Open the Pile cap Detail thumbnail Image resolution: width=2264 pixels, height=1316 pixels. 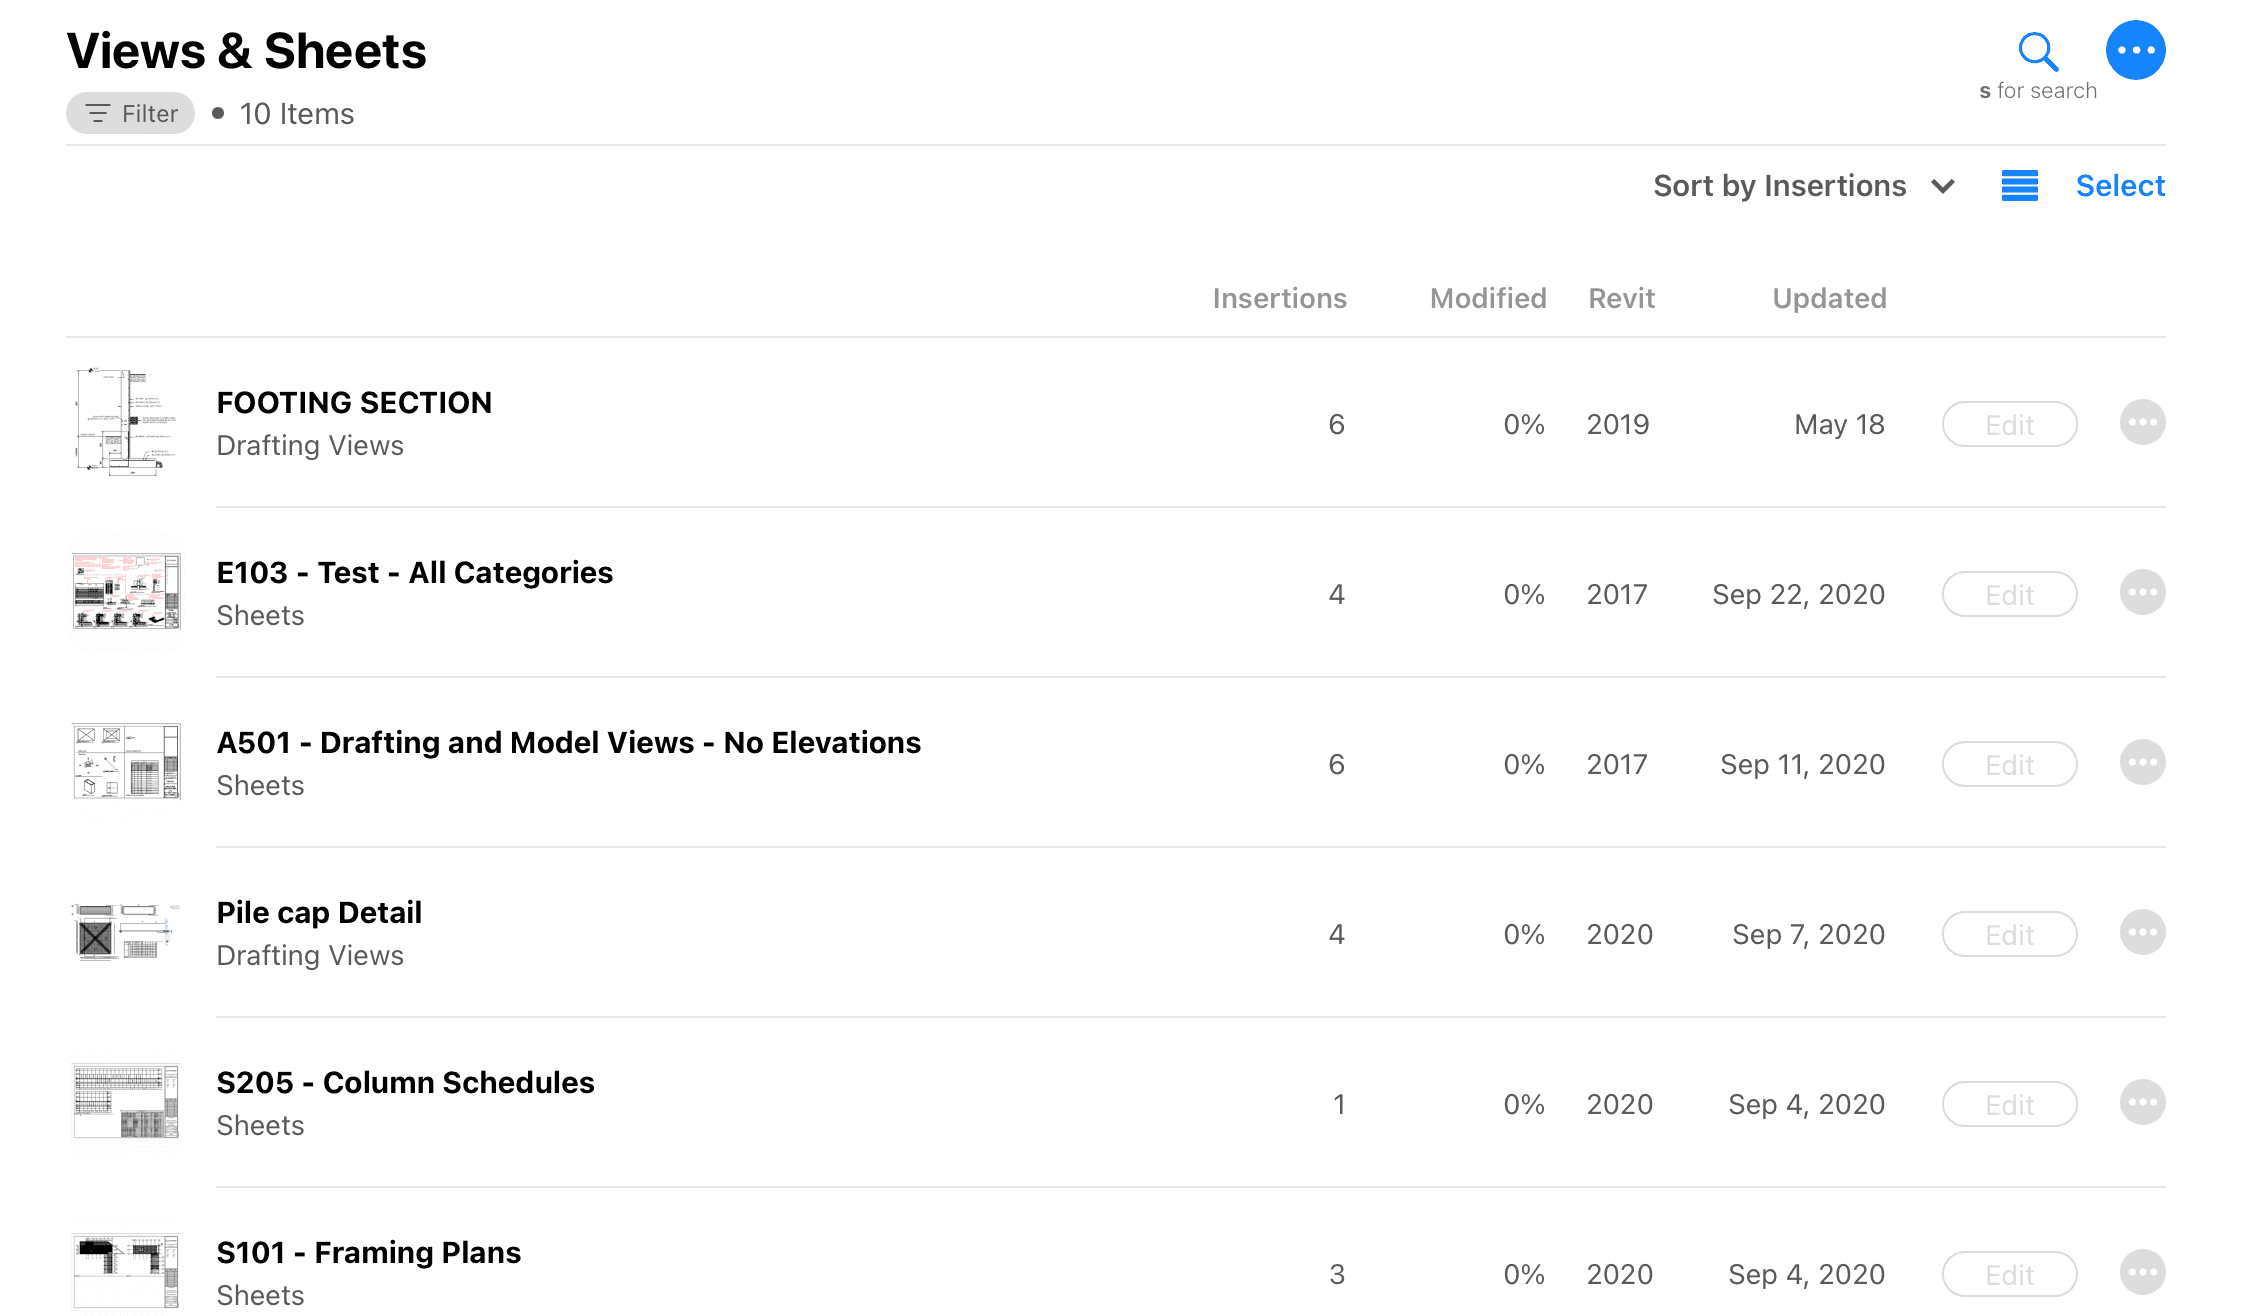(x=126, y=932)
